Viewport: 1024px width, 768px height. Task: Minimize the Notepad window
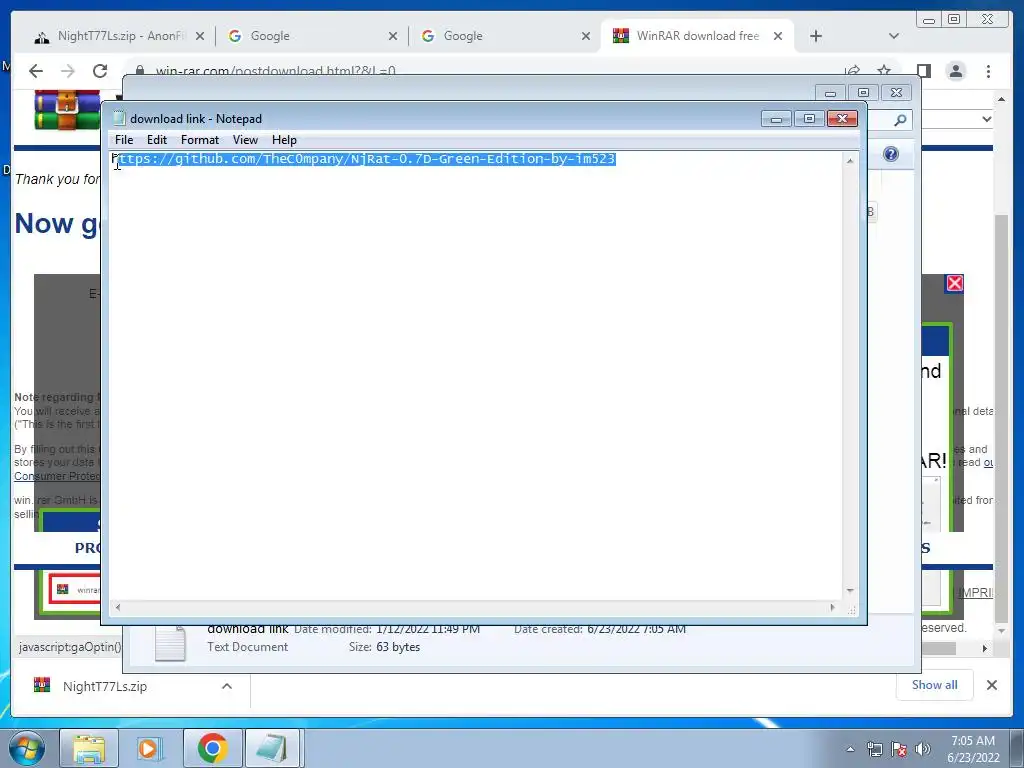(776, 119)
